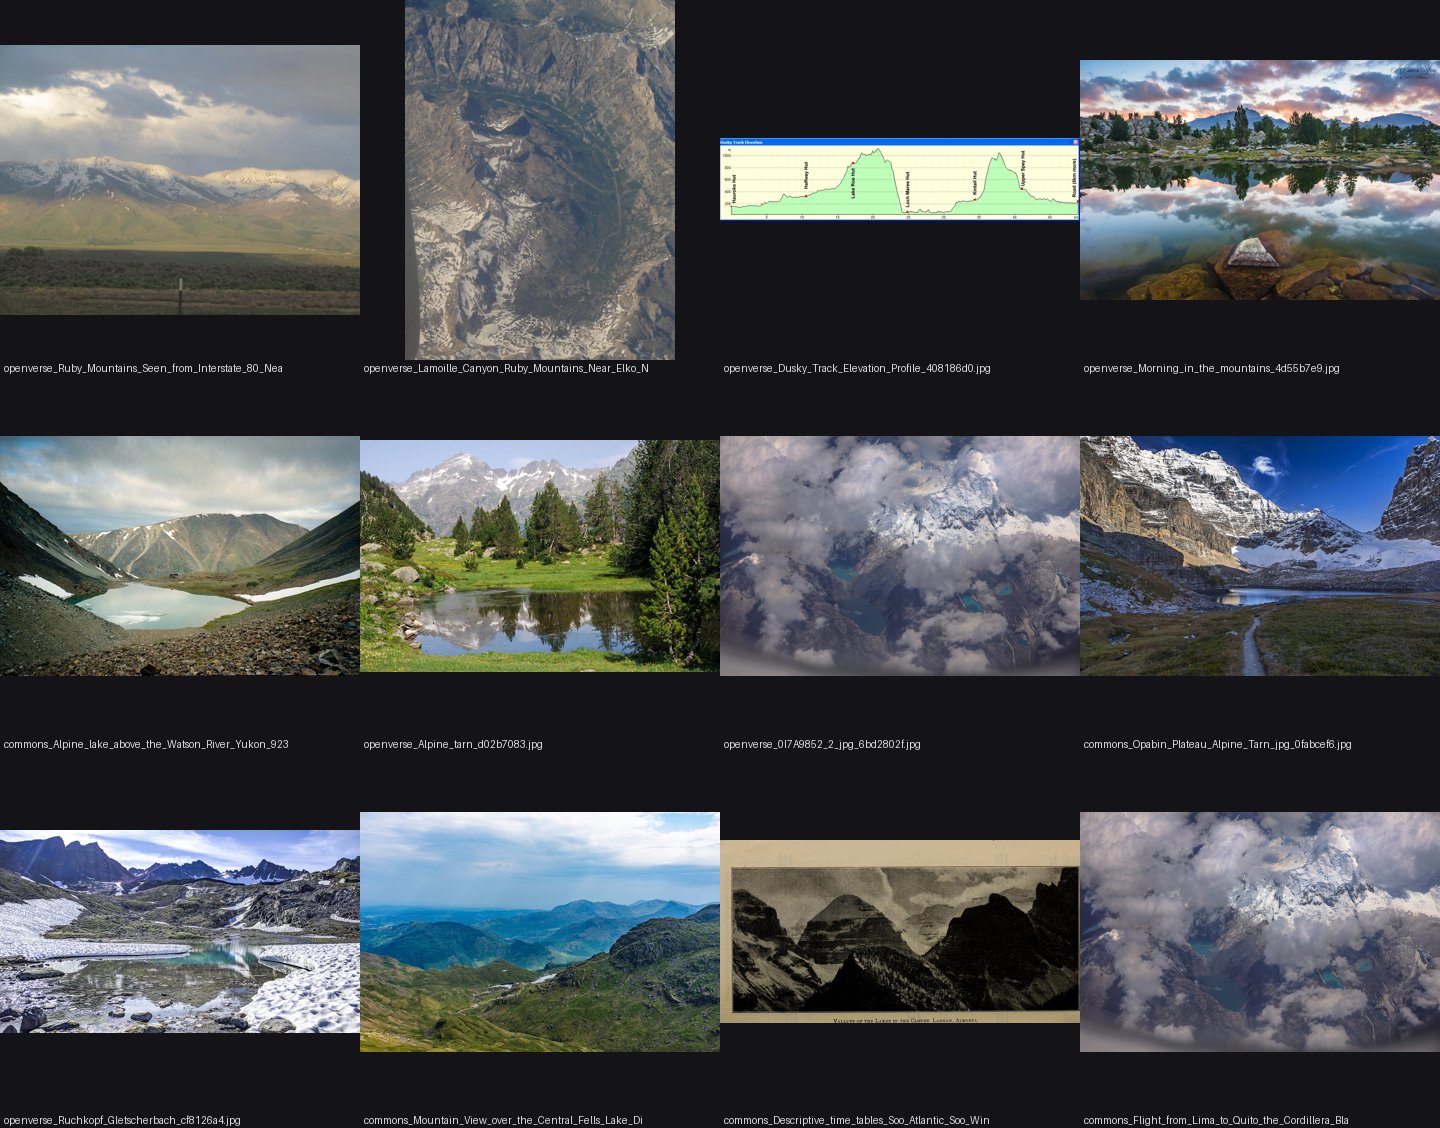Select the Opabin Plateau Alpine Tarn photo
The width and height of the screenshot is (1440, 1128).
[x=1260, y=556]
